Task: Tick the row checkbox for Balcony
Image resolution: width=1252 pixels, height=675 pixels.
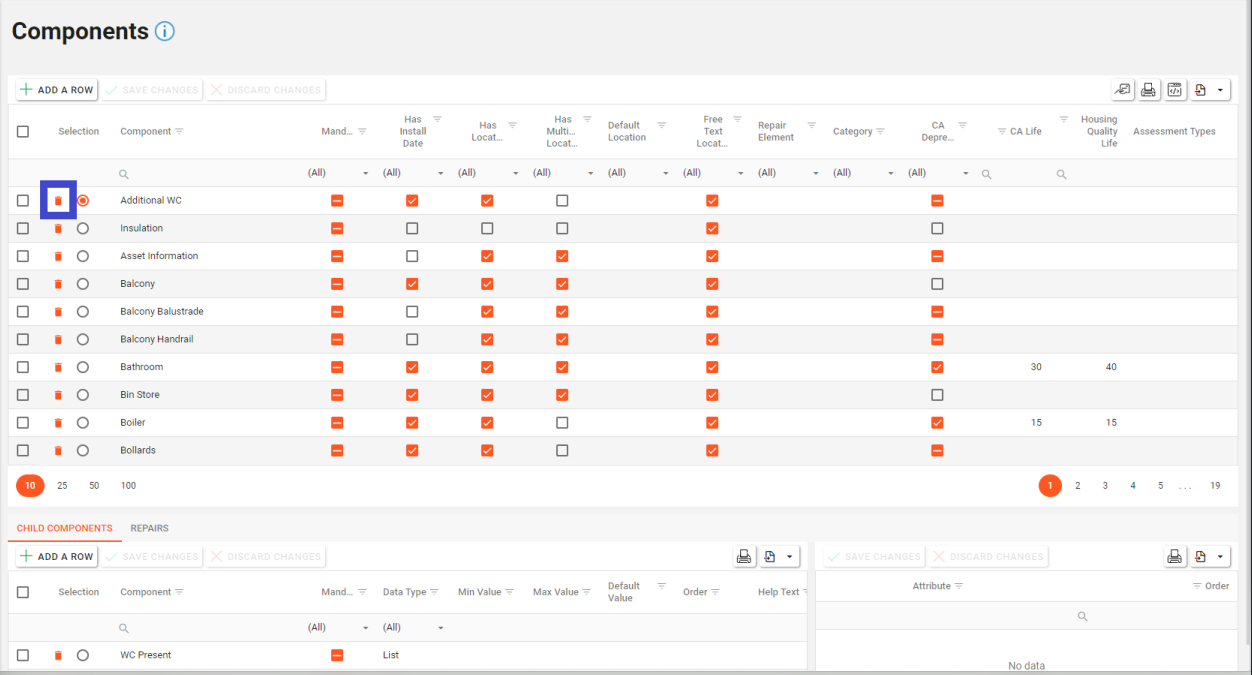Action: point(23,284)
